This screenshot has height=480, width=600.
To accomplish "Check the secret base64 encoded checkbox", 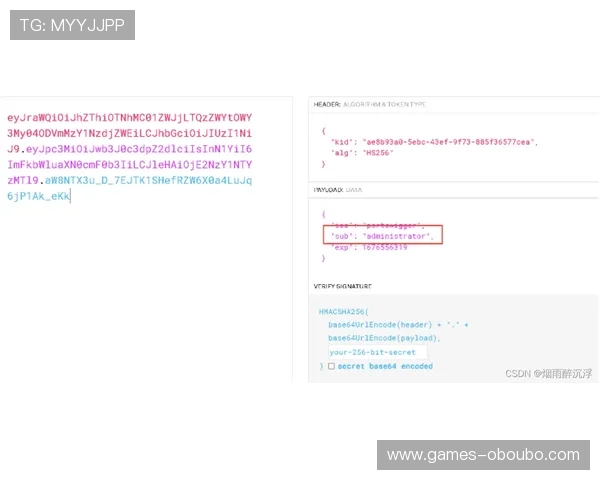I will 331,367.
